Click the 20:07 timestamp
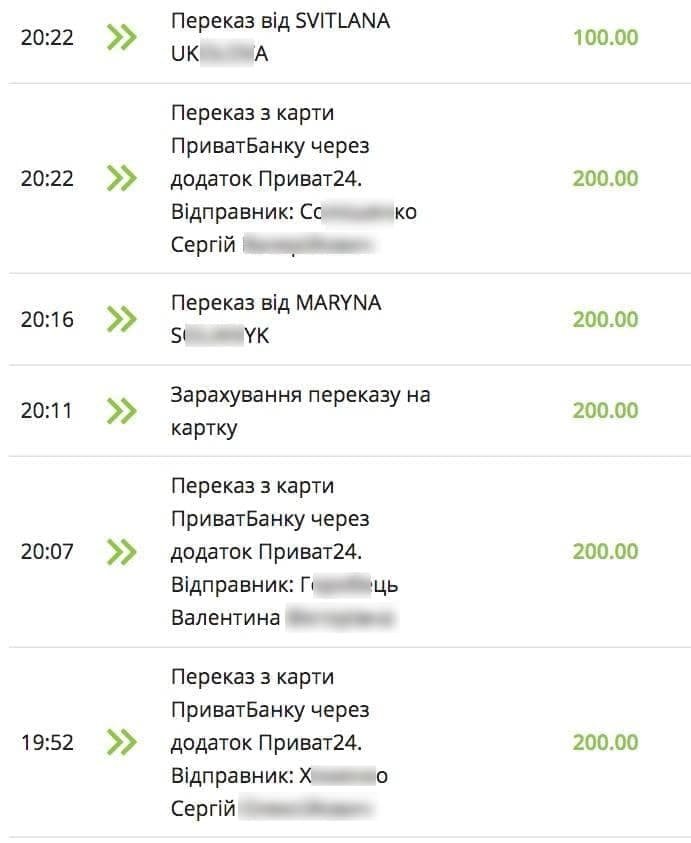Viewport: 691px width, 843px height. [x=47, y=551]
